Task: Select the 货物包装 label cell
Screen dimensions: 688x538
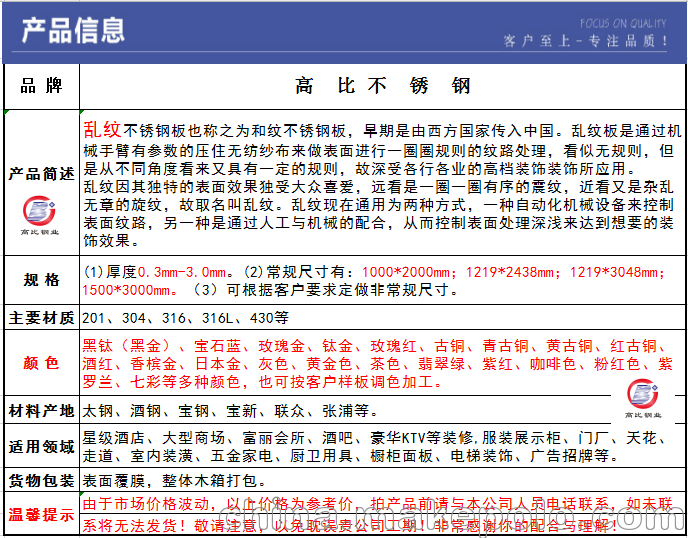Action: coord(42,481)
